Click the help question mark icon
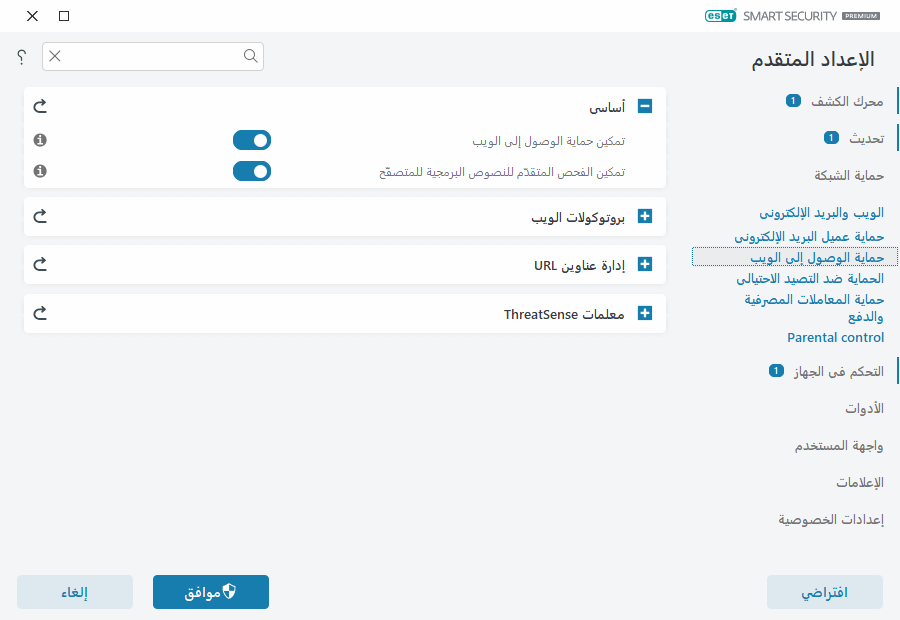Screen dimensions: 900x620 [20, 57]
